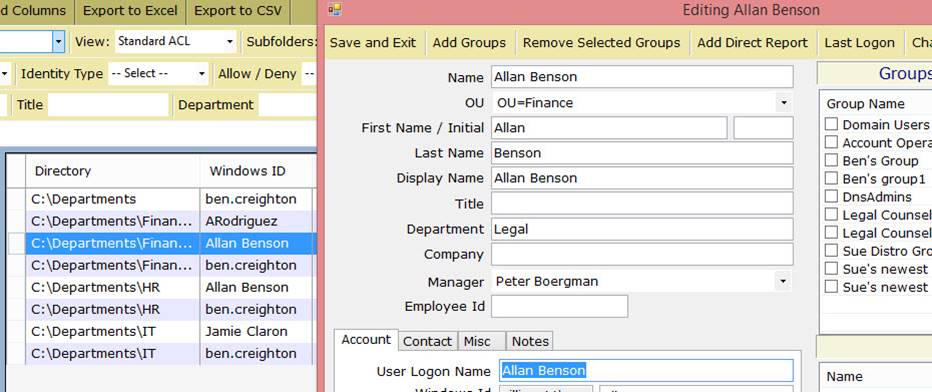Tick the Ben's group1 checkbox
The height and width of the screenshot is (392, 932).
tap(832, 178)
